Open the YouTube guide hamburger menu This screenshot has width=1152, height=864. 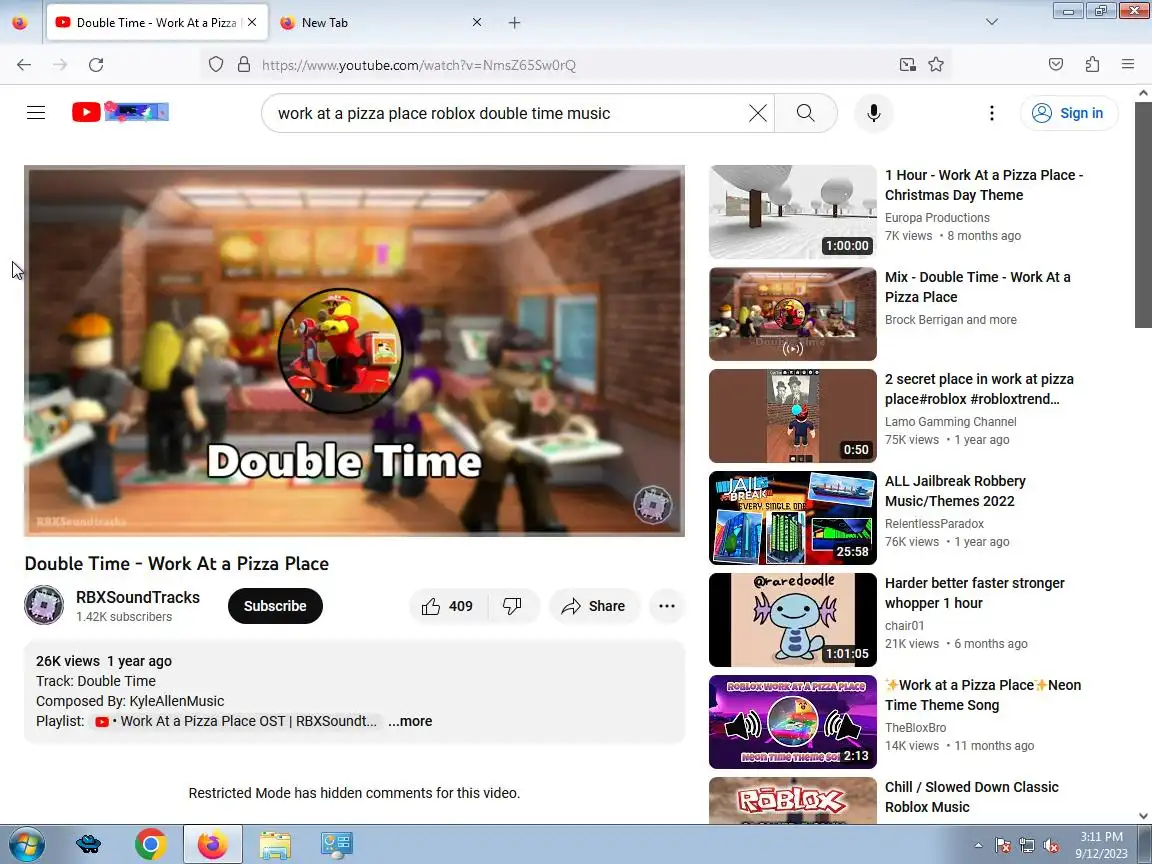(x=36, y=112)
